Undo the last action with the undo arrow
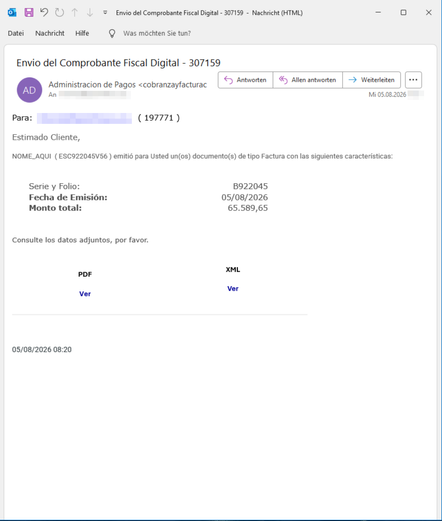 pyautogui.click(x=44, y=13)
